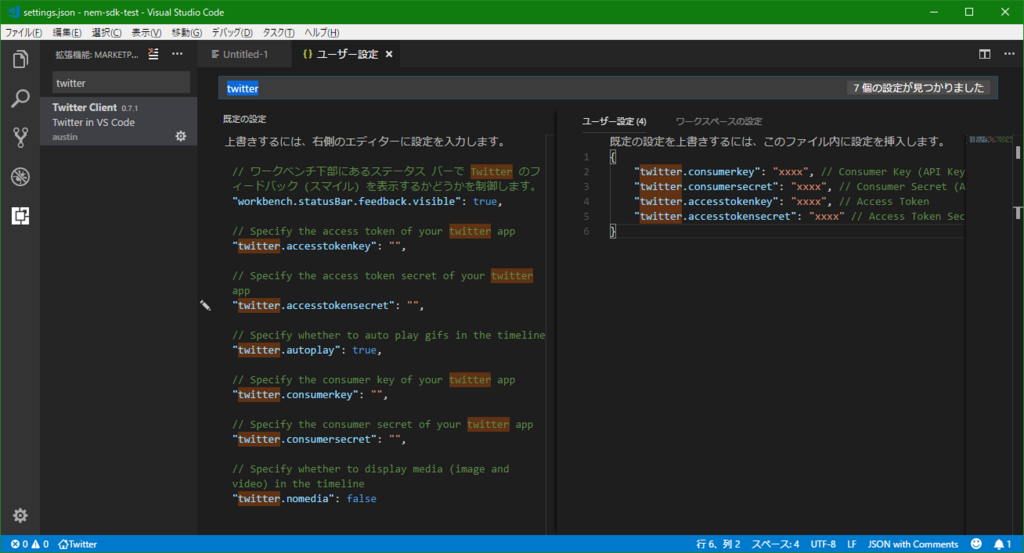Open the Manage gear in activity bar
The width and height of the screenshot is (1024, 553).
point(20,515)
